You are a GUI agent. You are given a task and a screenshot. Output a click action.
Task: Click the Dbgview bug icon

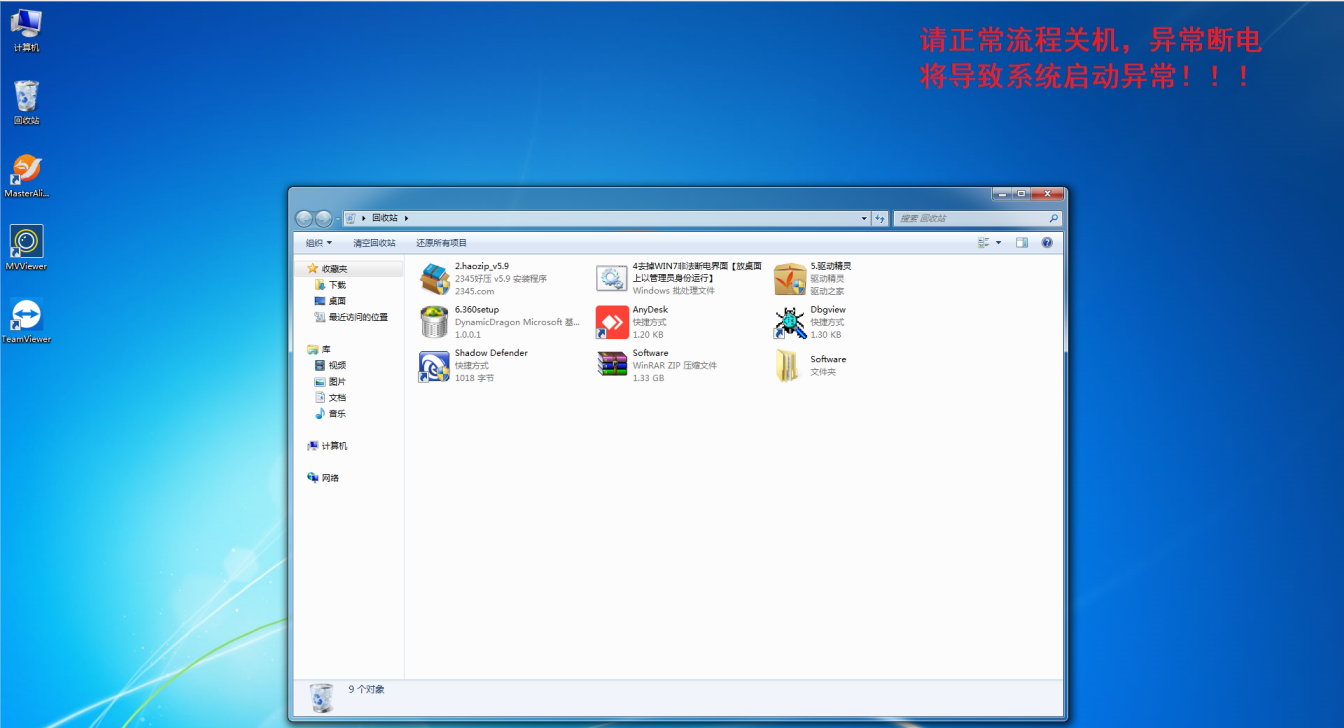click(790, 322)
